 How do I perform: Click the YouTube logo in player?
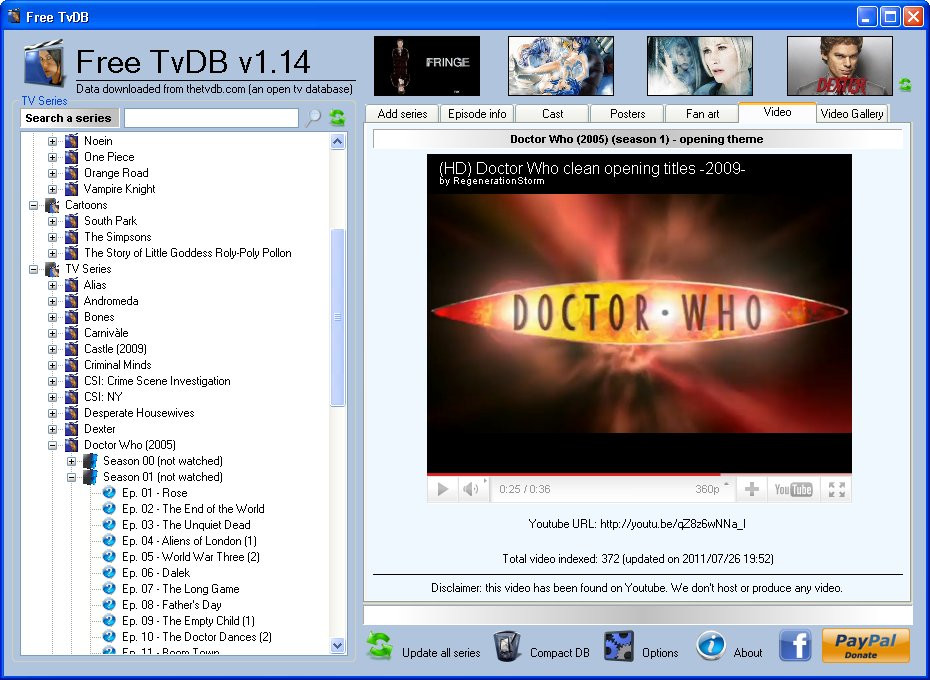[793, 490]
